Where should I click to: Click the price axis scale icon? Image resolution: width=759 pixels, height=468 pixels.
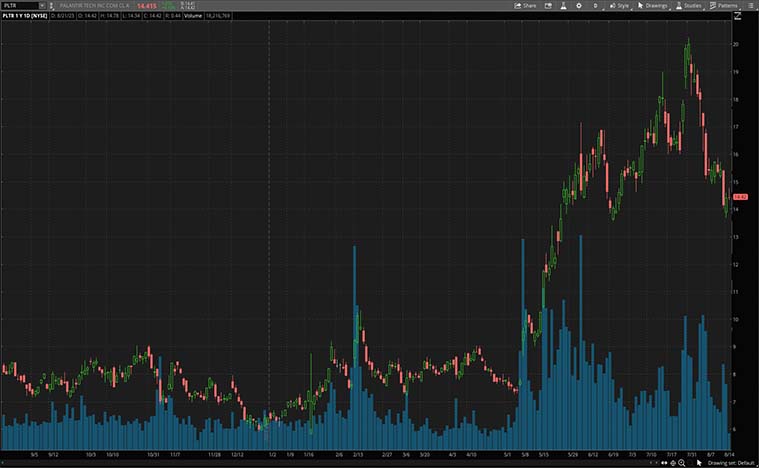click(738, 15)
